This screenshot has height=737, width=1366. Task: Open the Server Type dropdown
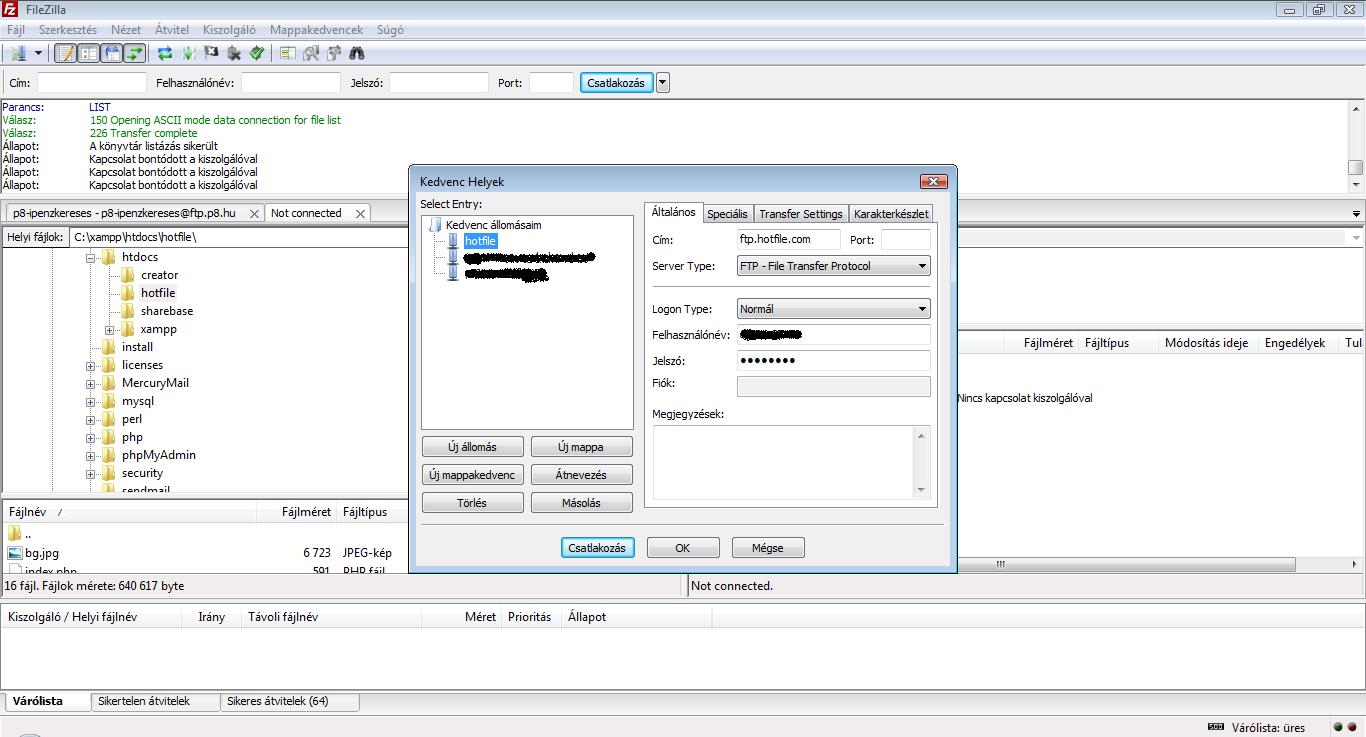pos(834,266)
